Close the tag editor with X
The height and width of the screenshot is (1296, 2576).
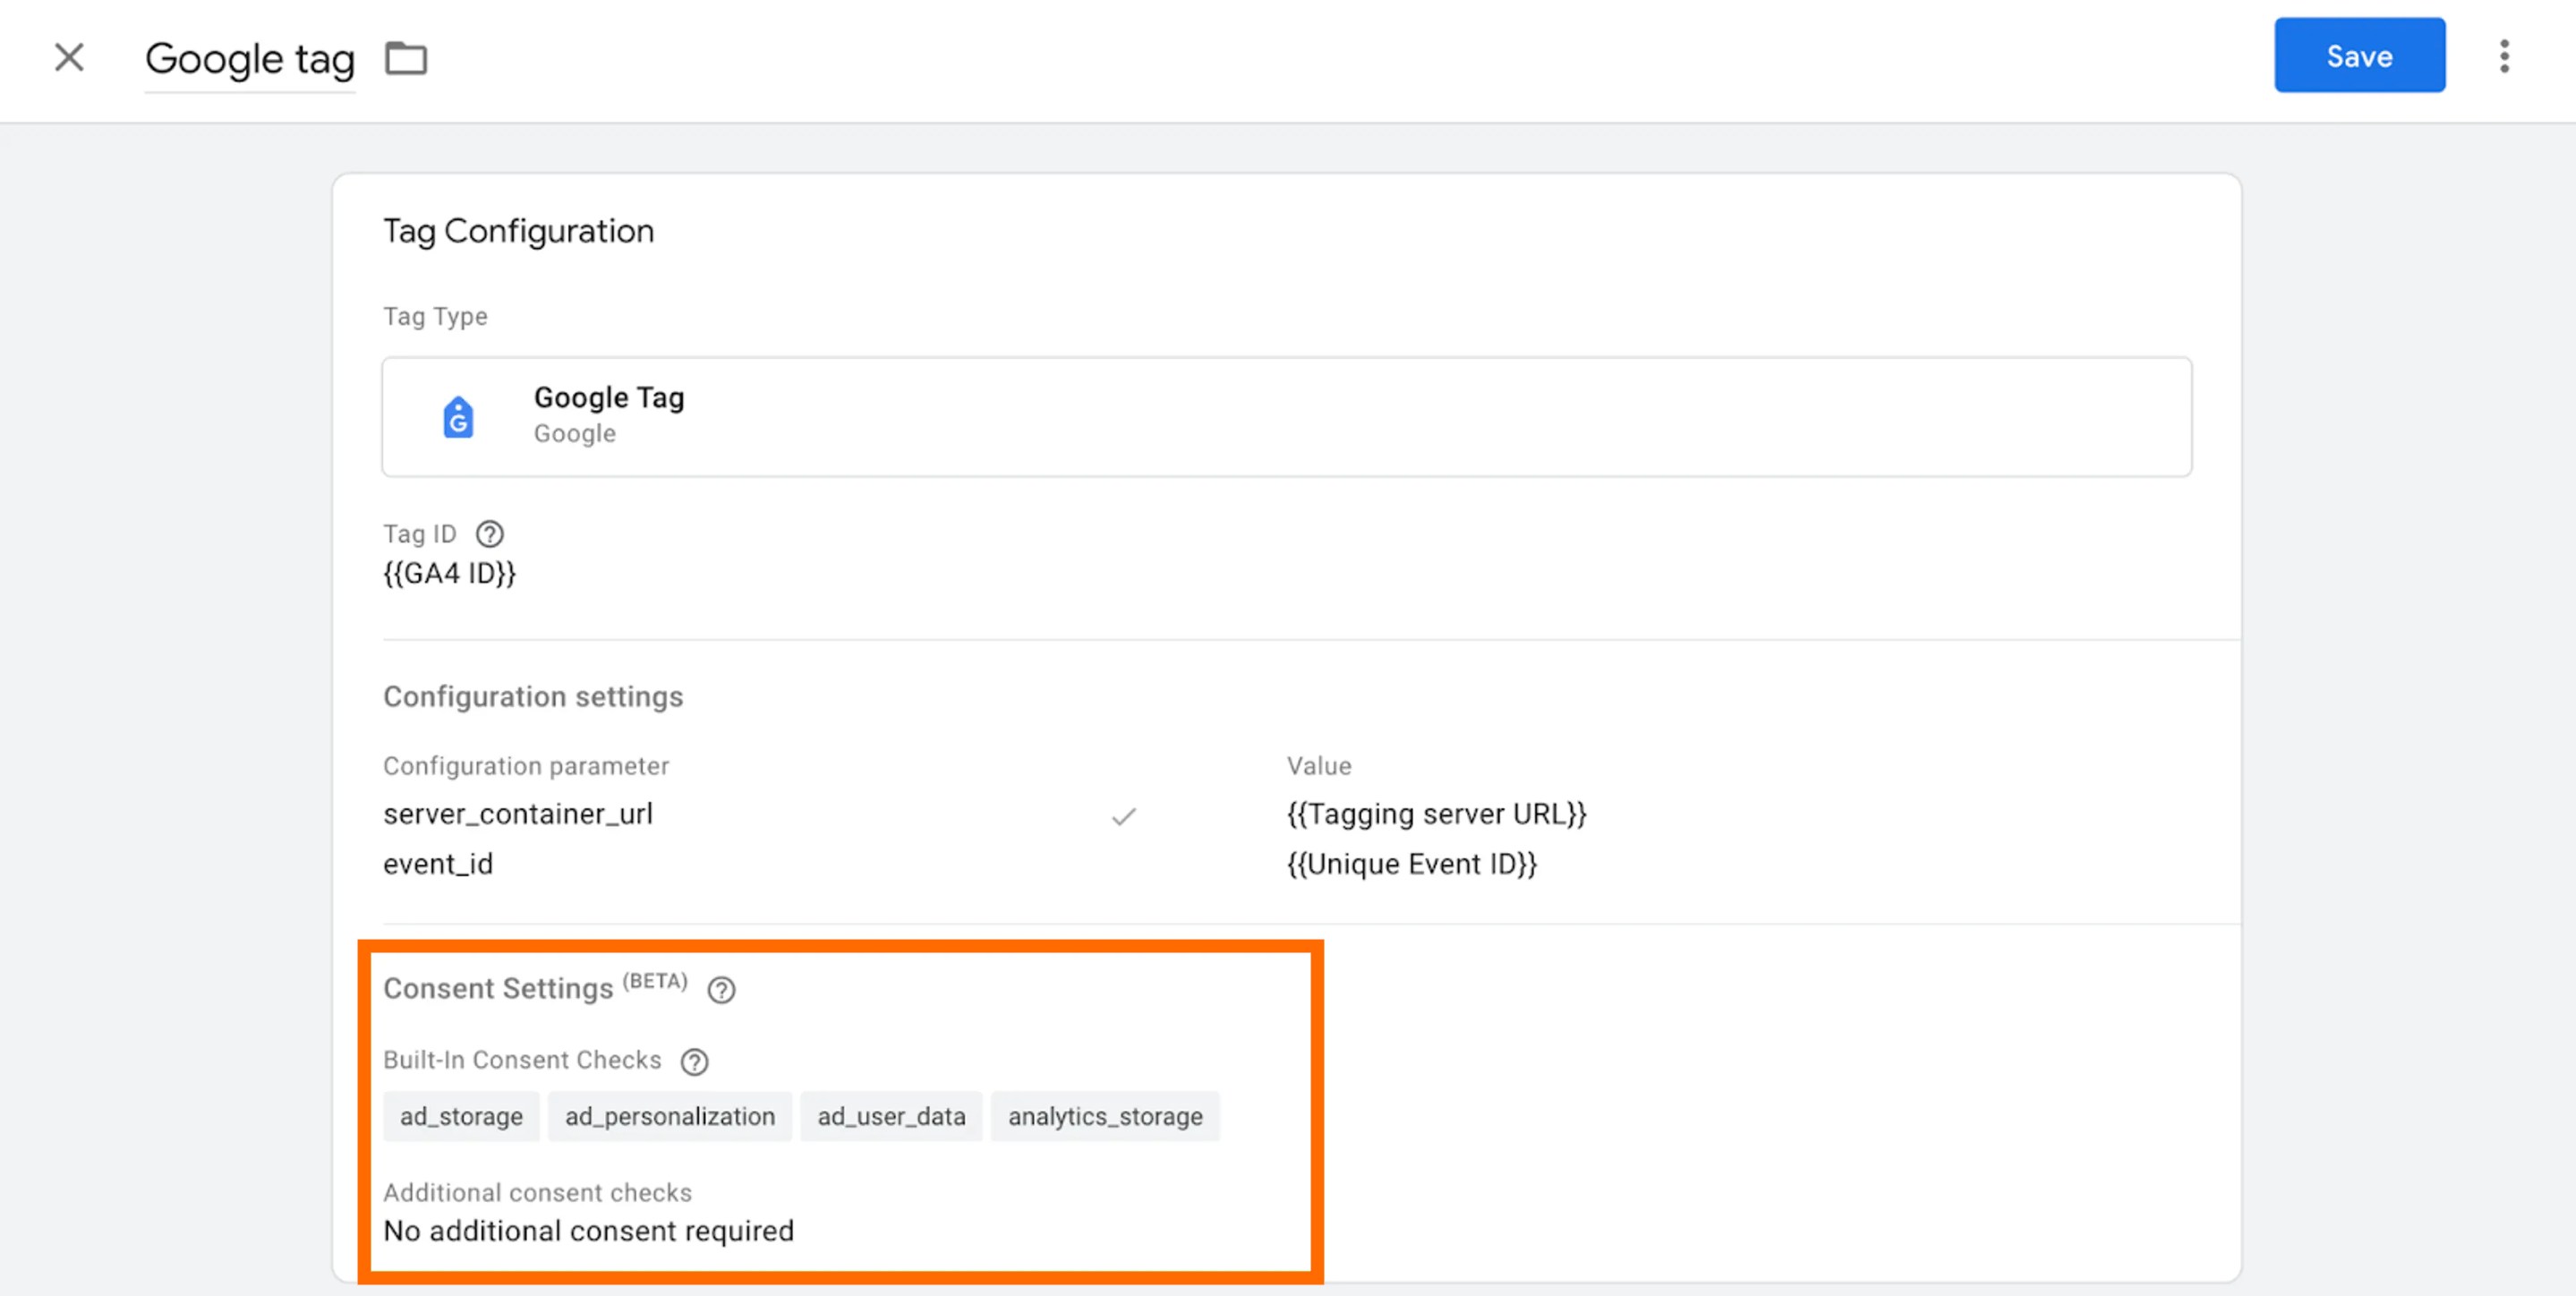coord(69,57)
